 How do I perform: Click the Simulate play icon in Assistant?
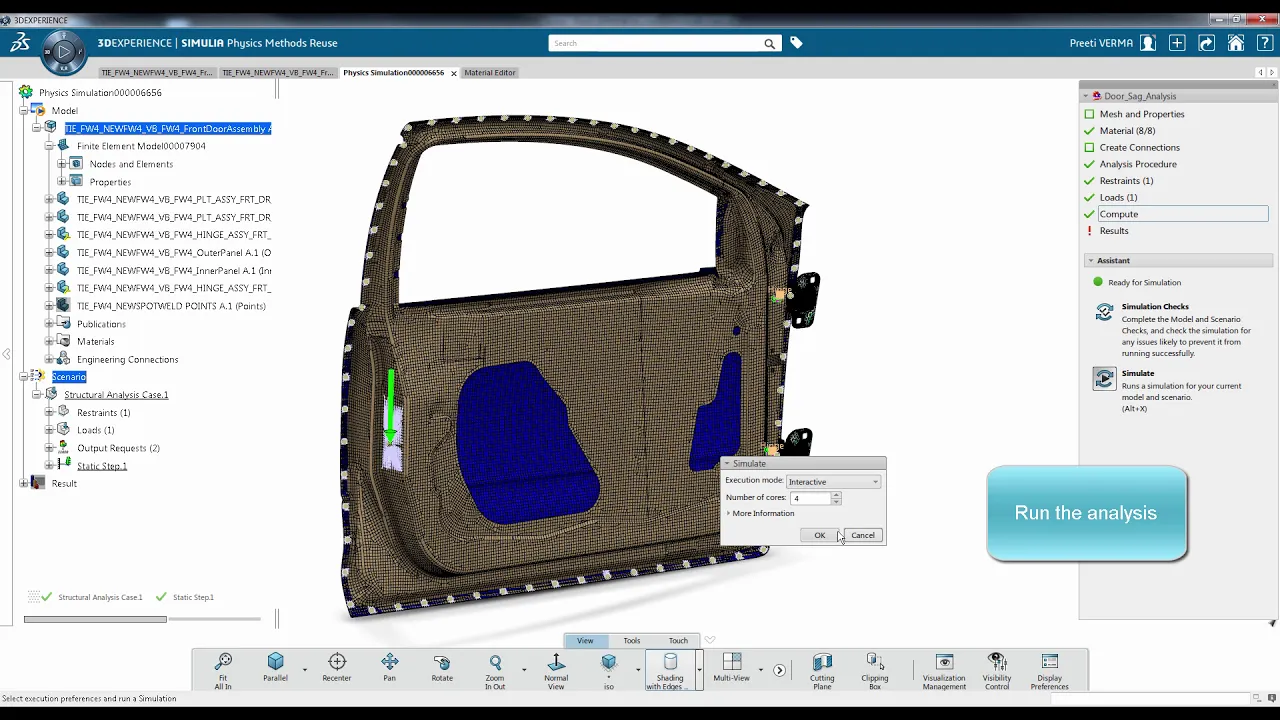coord(1104,379)
